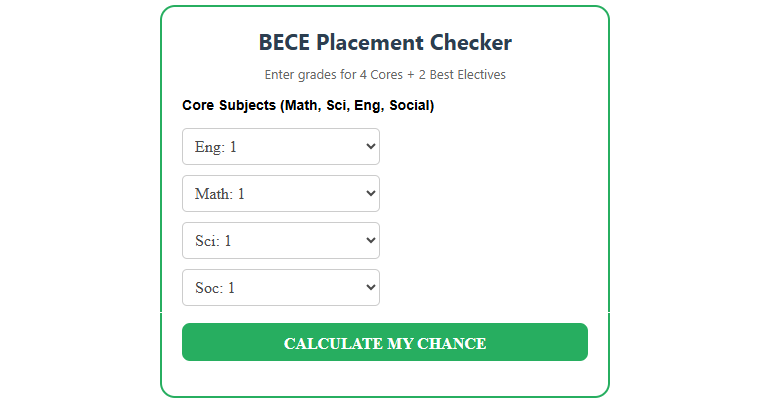Open the Eng grade dropdown
The image size is (770, 409).
tap(280, 147)
